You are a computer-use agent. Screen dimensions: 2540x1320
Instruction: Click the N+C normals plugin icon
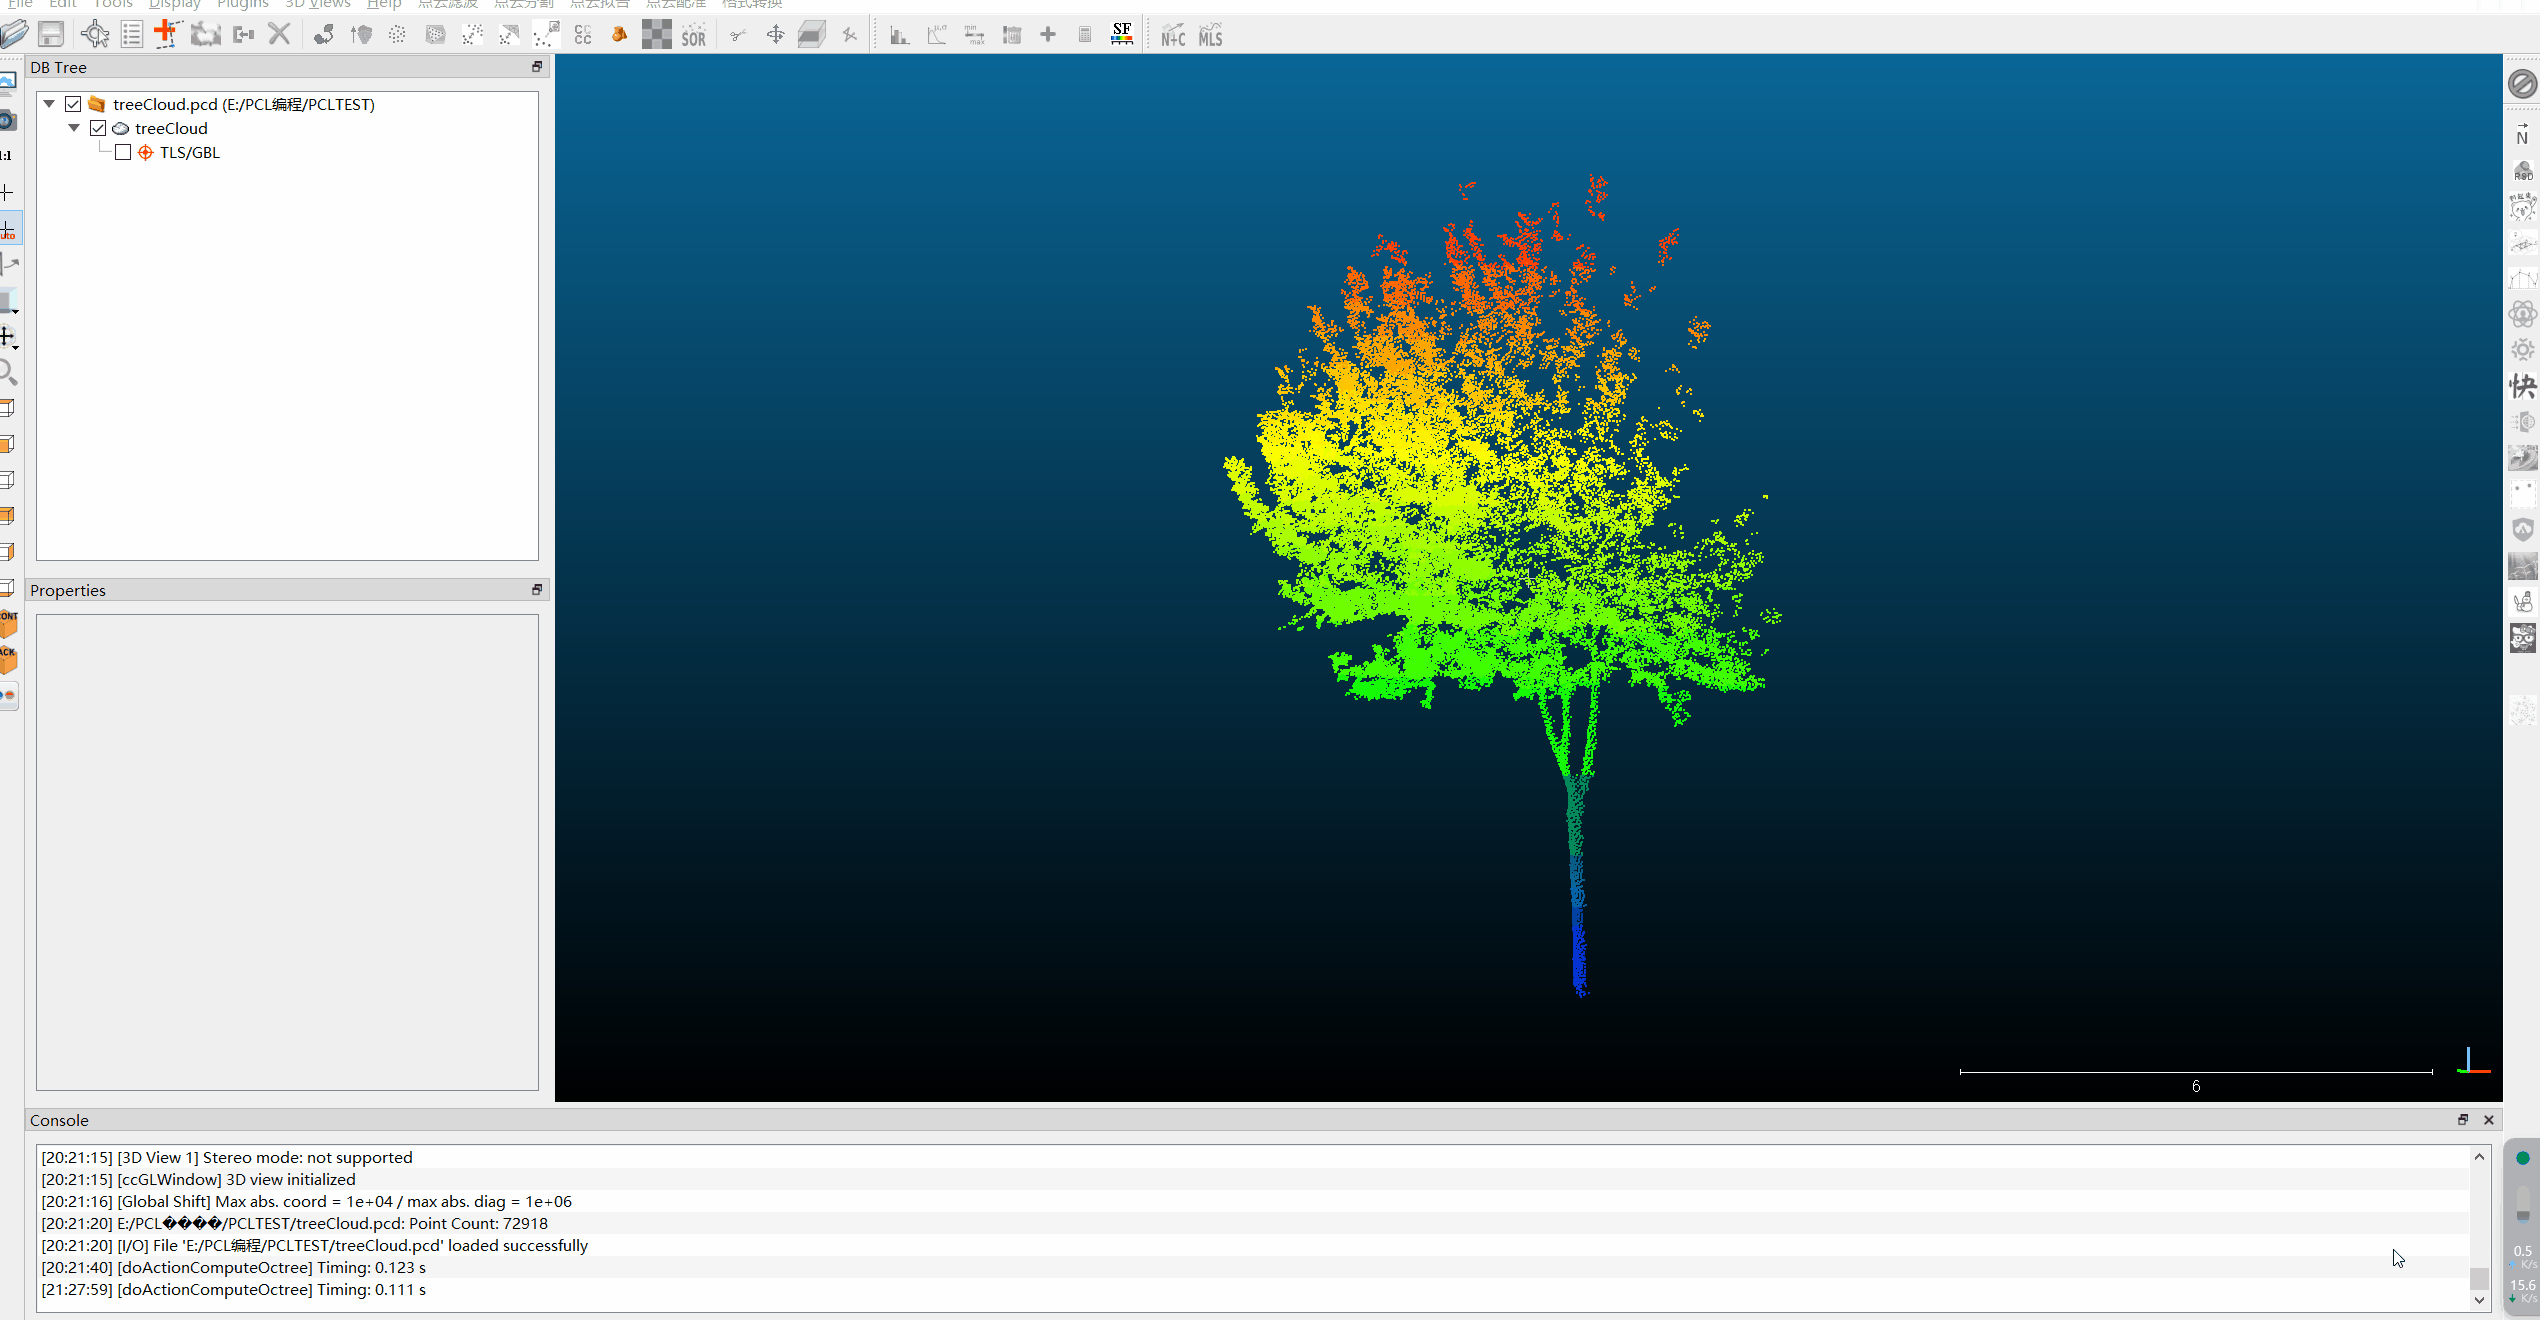pos(1173,37)
